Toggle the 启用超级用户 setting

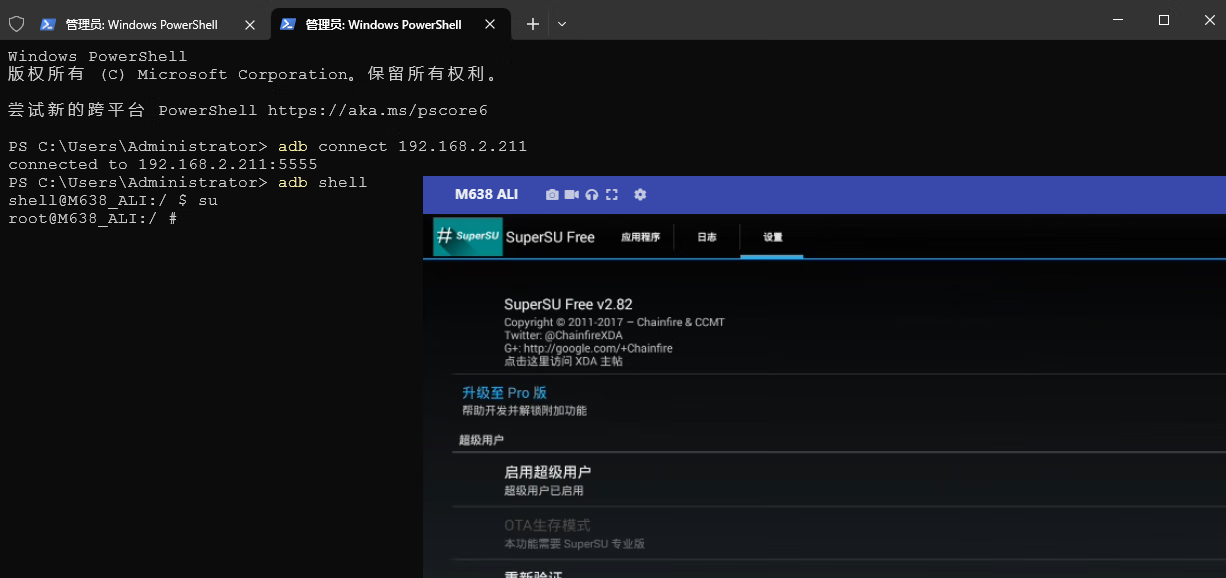click(839, 480)
